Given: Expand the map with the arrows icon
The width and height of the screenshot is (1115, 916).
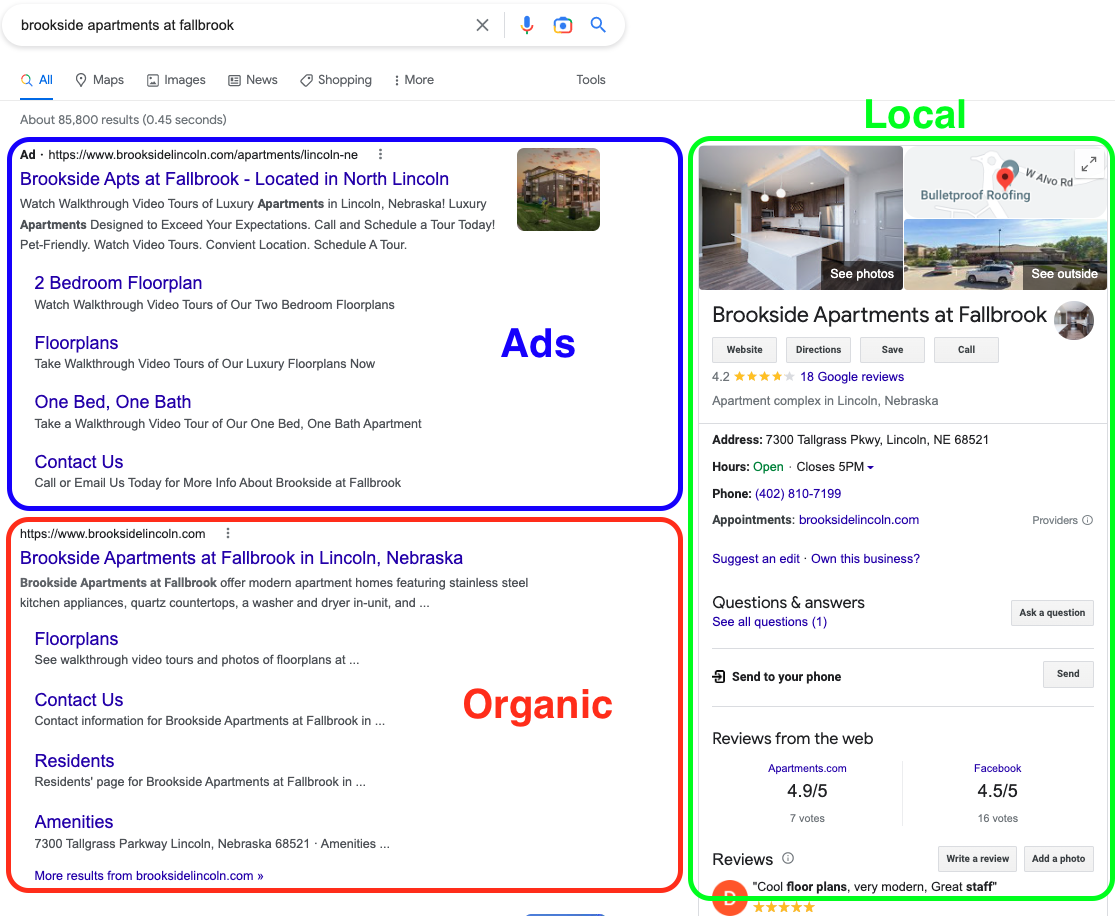Looking at the screenshot, I should click(1088, 165).
